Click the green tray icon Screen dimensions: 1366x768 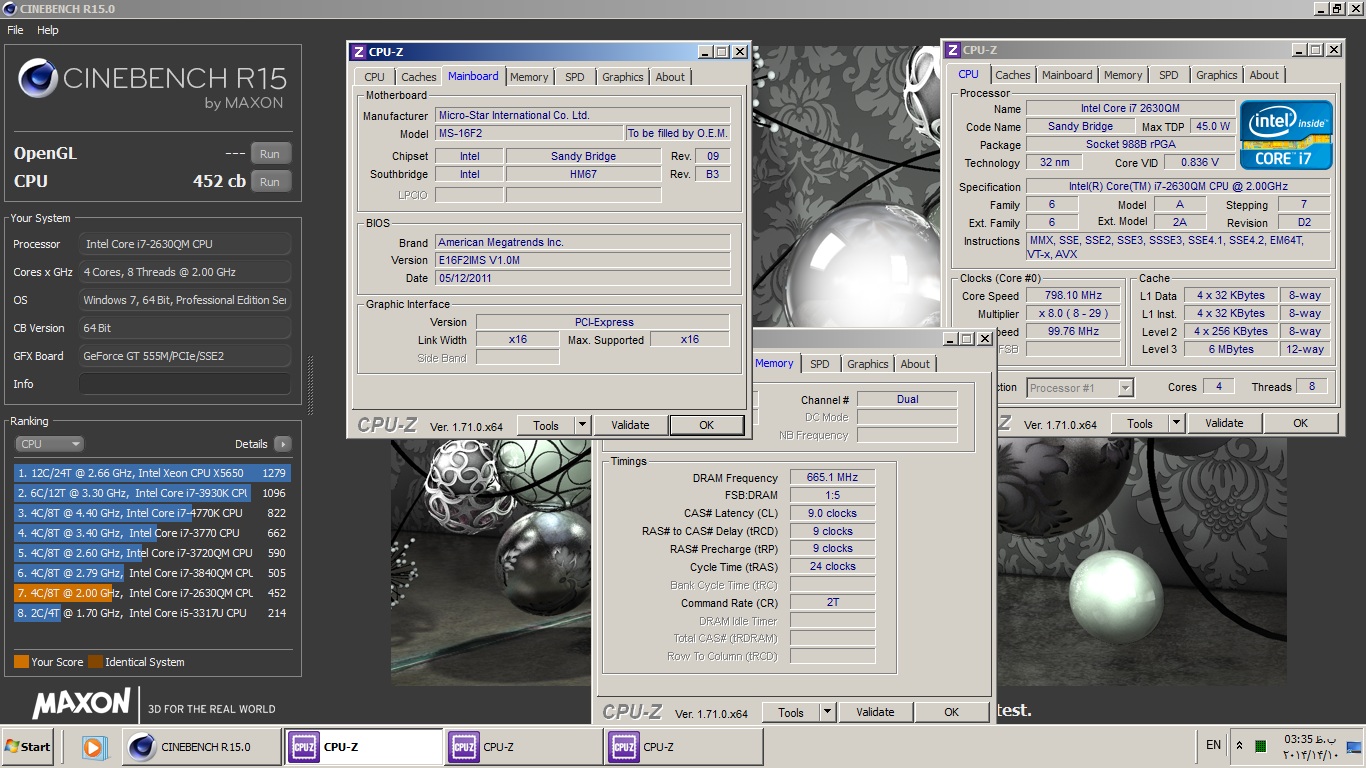coord(1261,747)
